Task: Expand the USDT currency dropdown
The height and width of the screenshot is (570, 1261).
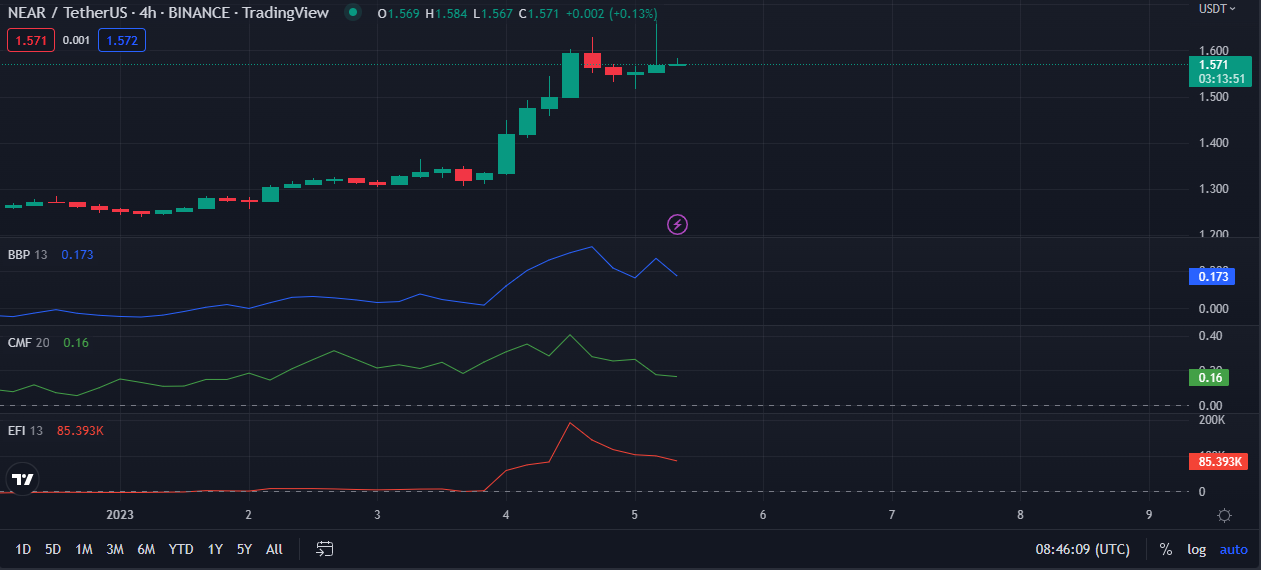Action: coord(1217,8)
